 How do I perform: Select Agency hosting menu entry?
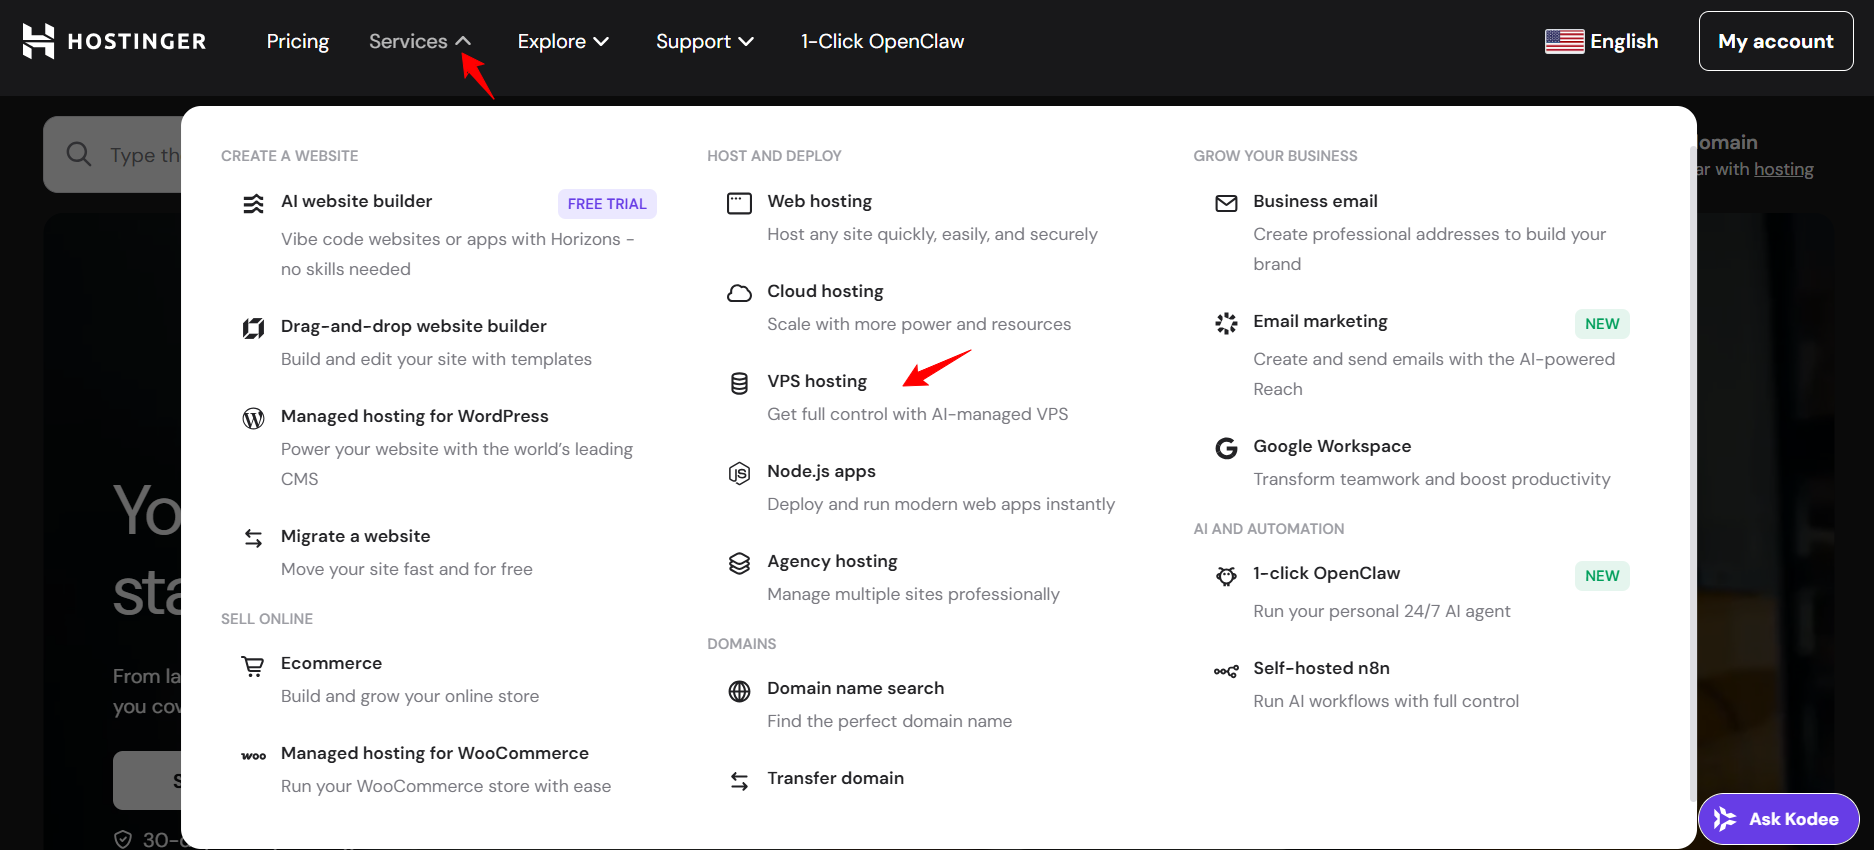[x=832, y=561]
